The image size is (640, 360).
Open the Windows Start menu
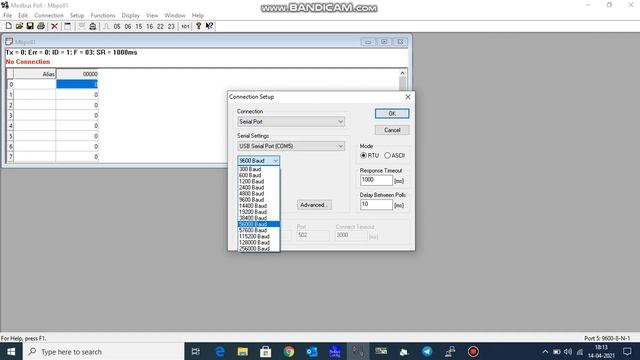click(11, 351)
